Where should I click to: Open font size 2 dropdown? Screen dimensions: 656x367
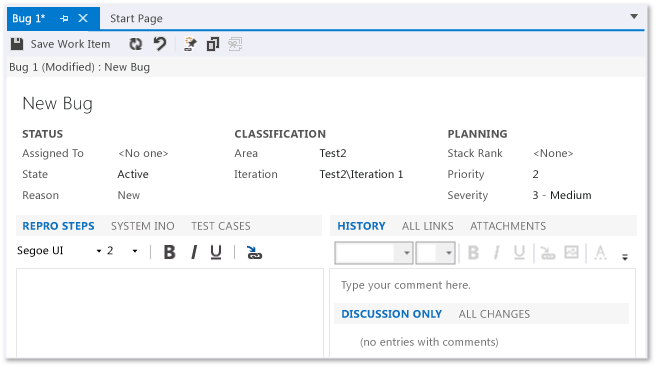coord(135,251)
